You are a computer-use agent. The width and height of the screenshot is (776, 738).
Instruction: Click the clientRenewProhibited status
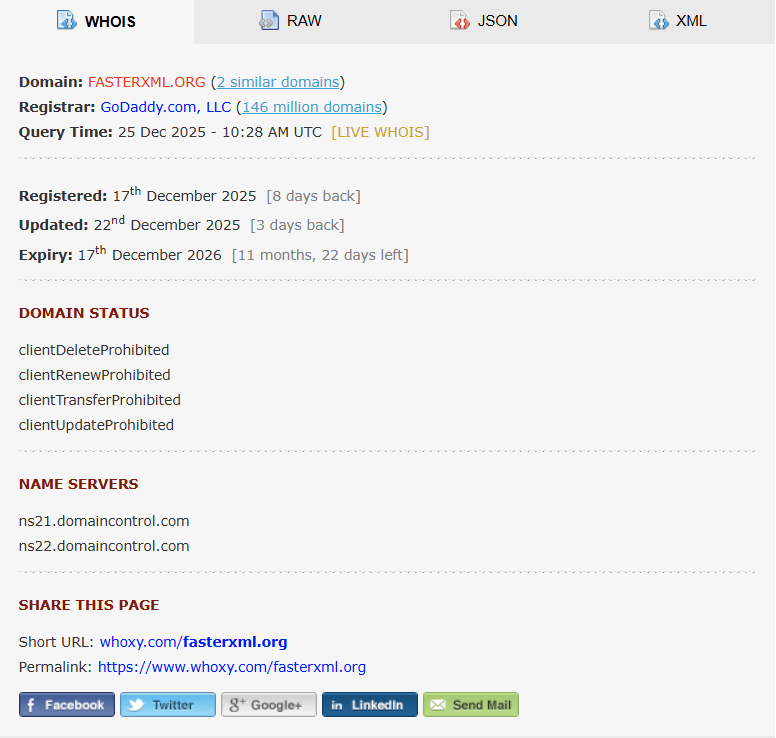coord(95,375)
